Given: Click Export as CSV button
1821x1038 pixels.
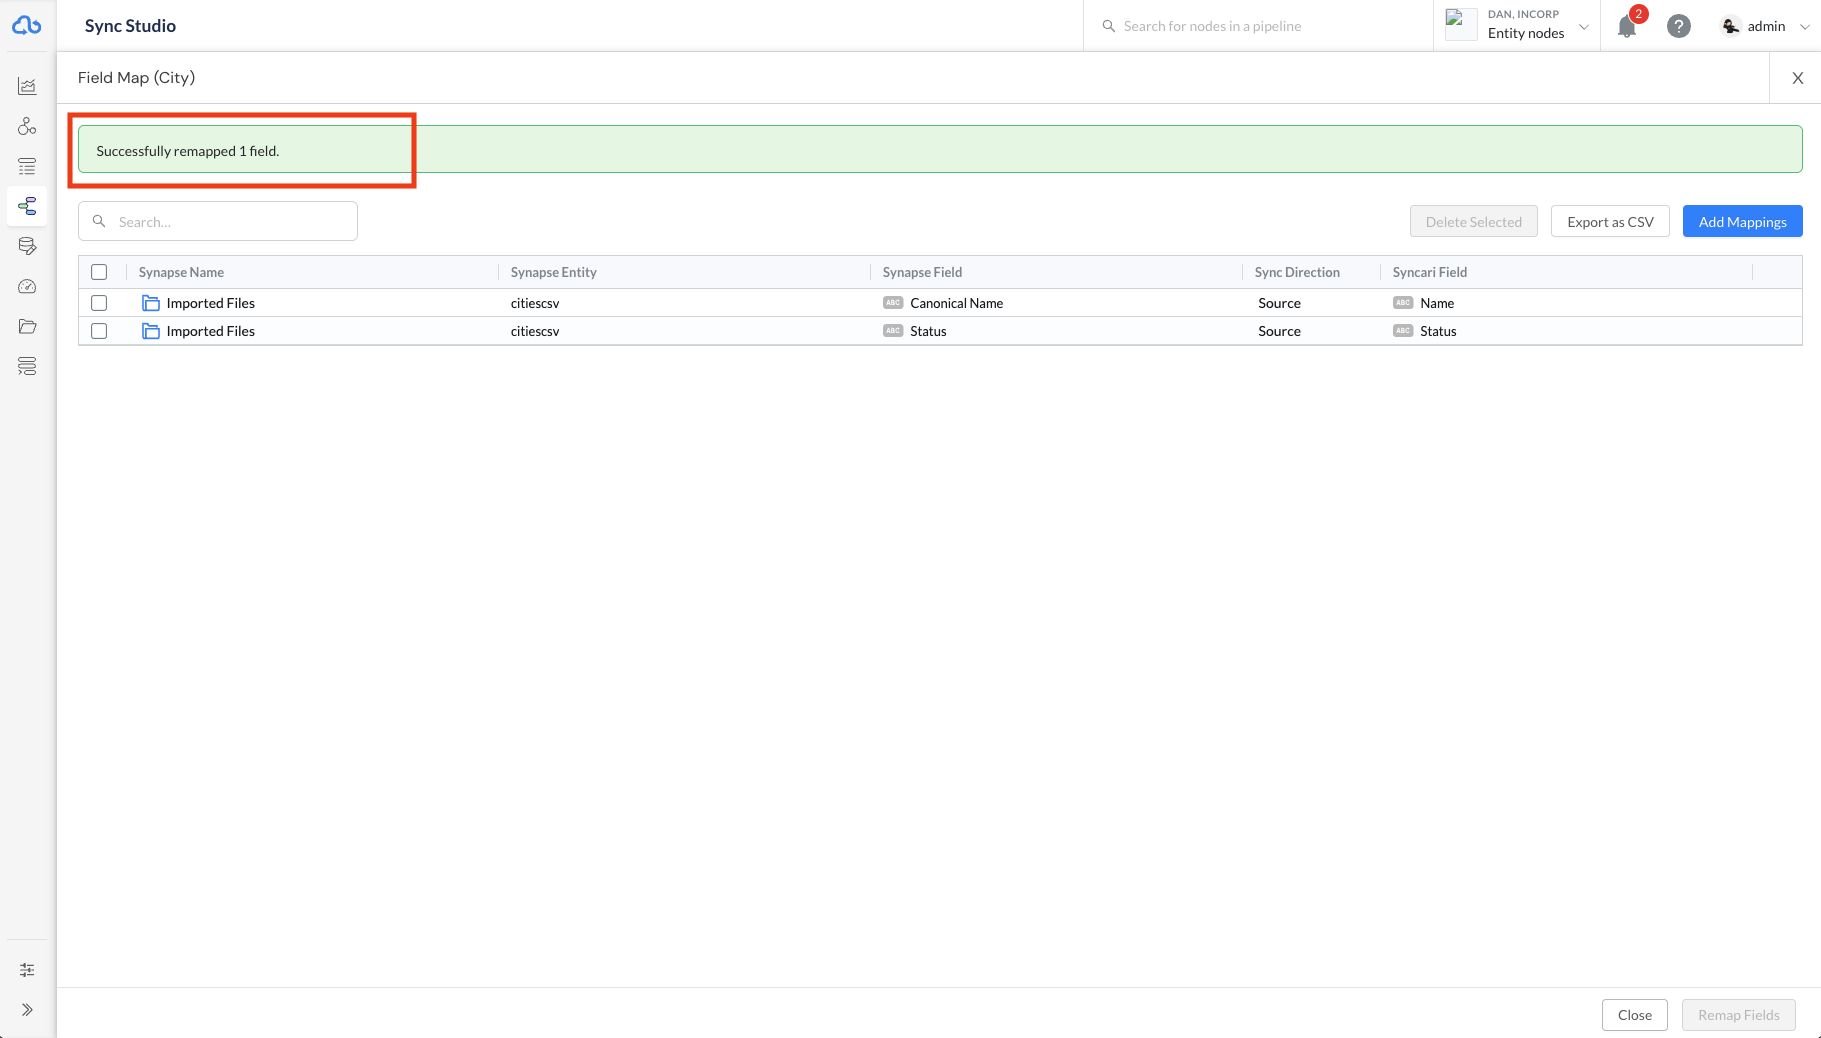Looking at the screenshot, I should [x=1609, y=222].
